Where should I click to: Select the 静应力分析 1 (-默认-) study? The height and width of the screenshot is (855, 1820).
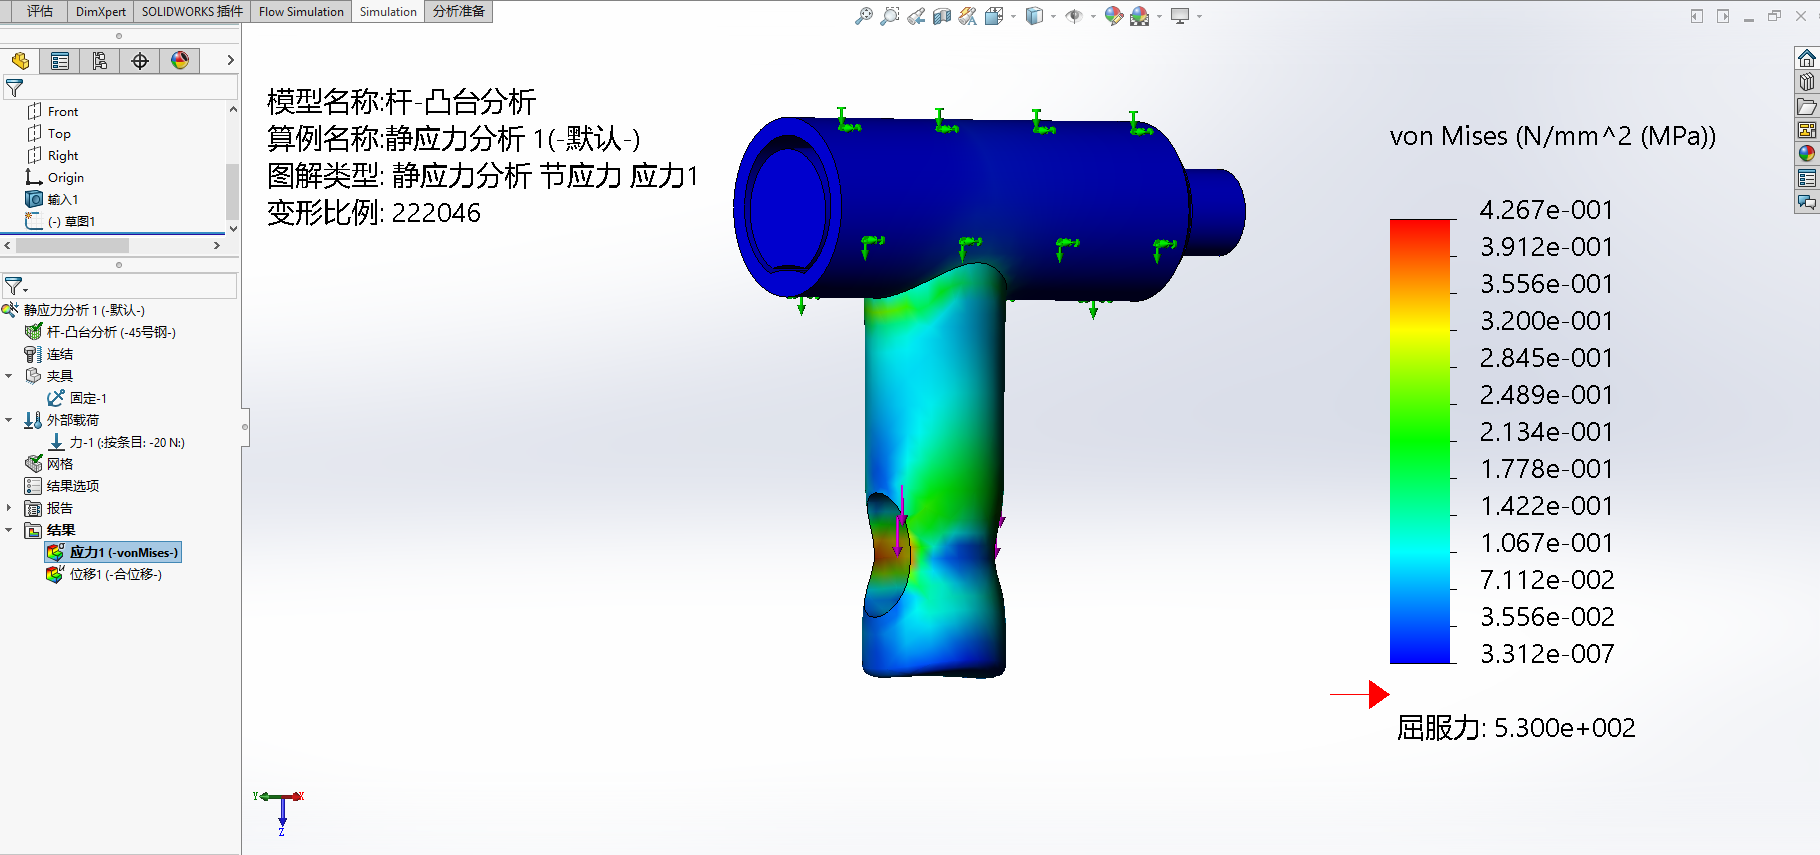pos(74,310)
